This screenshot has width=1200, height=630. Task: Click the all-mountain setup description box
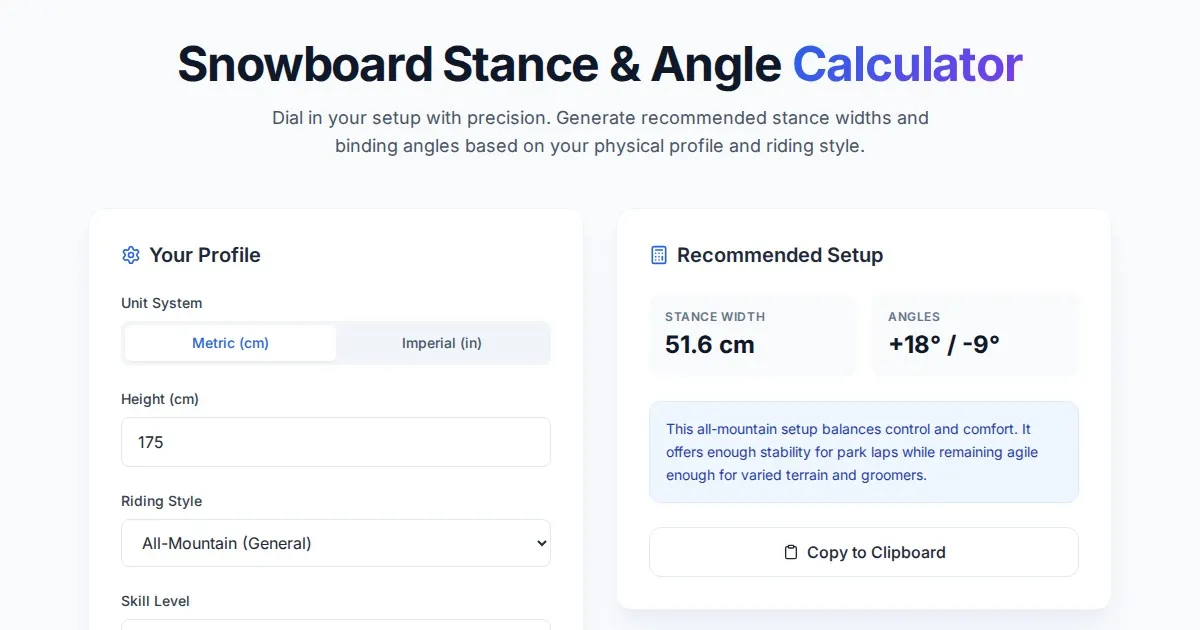coord(864,452)
